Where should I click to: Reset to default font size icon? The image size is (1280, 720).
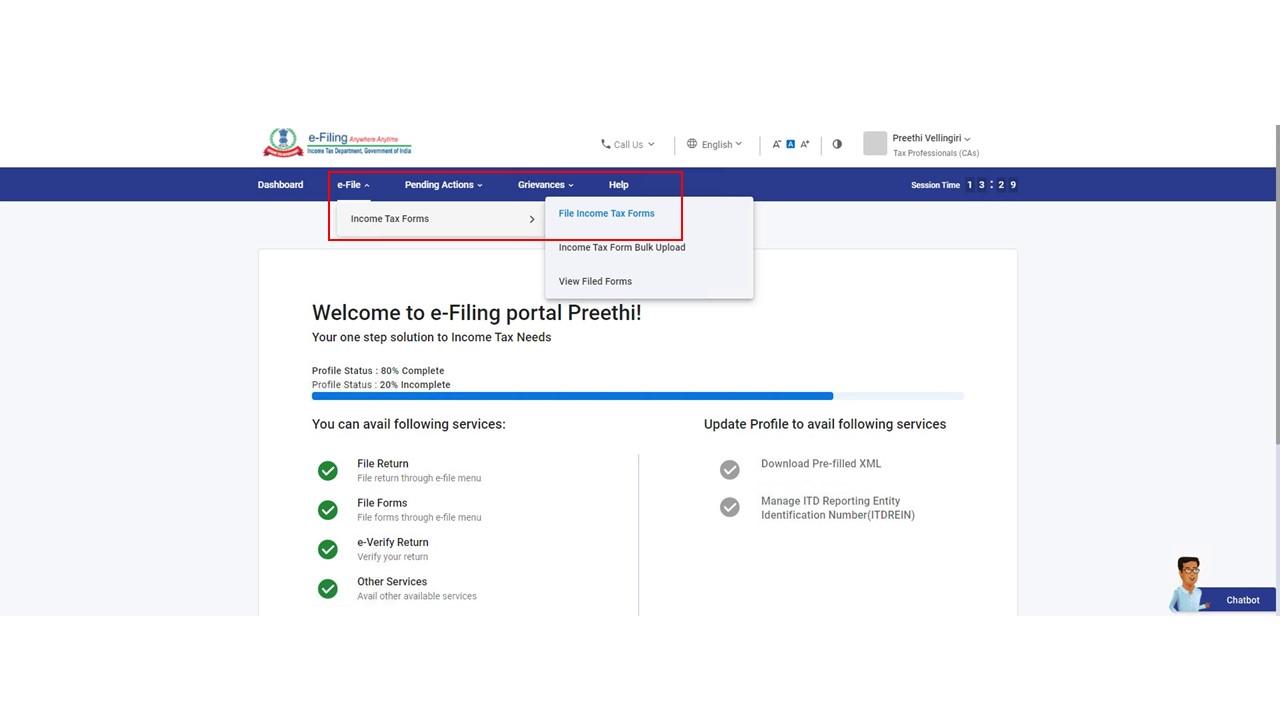click(x=790, y=144)
